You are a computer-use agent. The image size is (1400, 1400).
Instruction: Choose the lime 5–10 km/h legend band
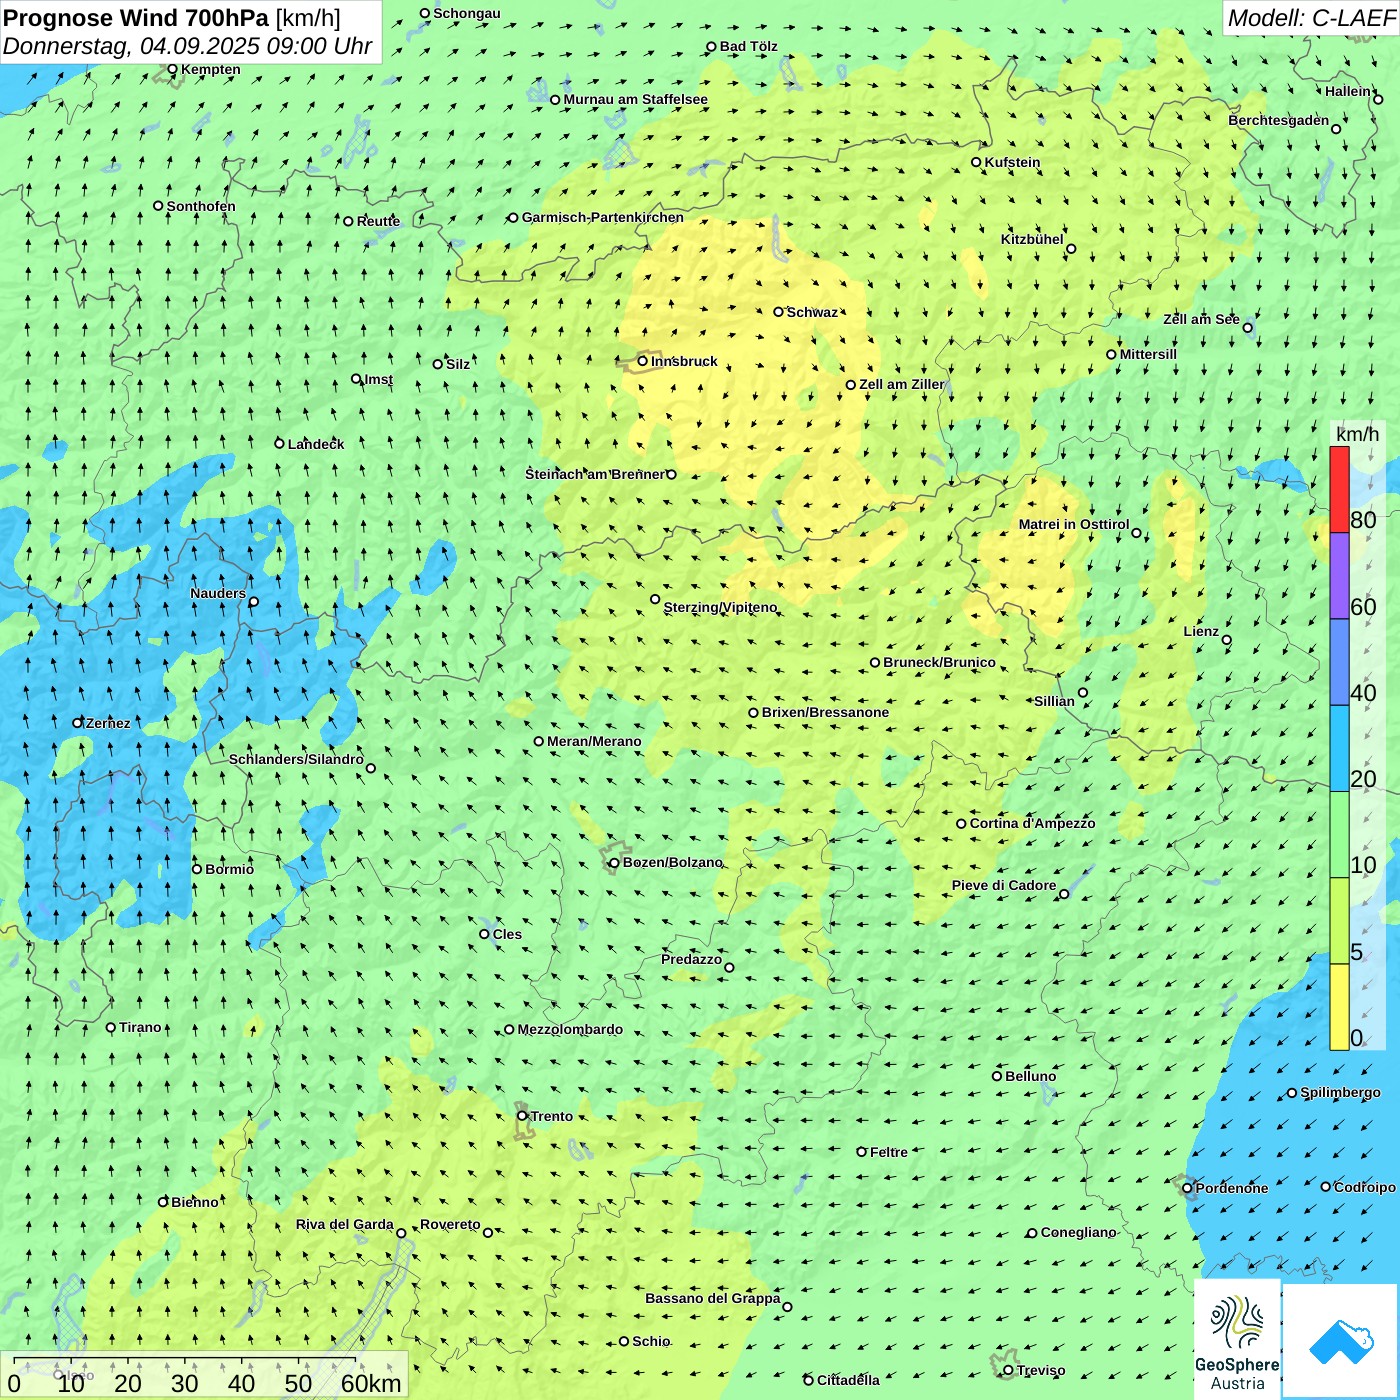click(1339, 921)
